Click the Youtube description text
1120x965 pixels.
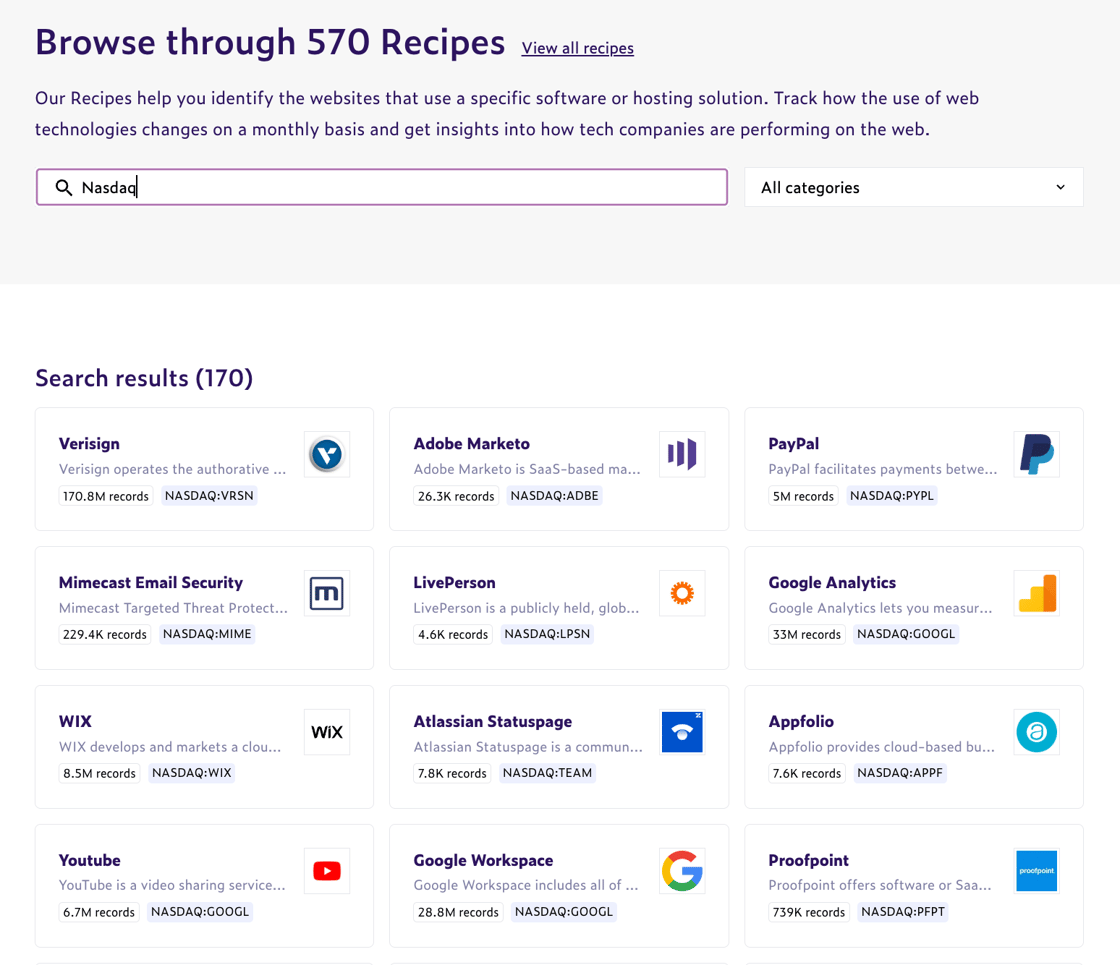(x=172, y=886)
